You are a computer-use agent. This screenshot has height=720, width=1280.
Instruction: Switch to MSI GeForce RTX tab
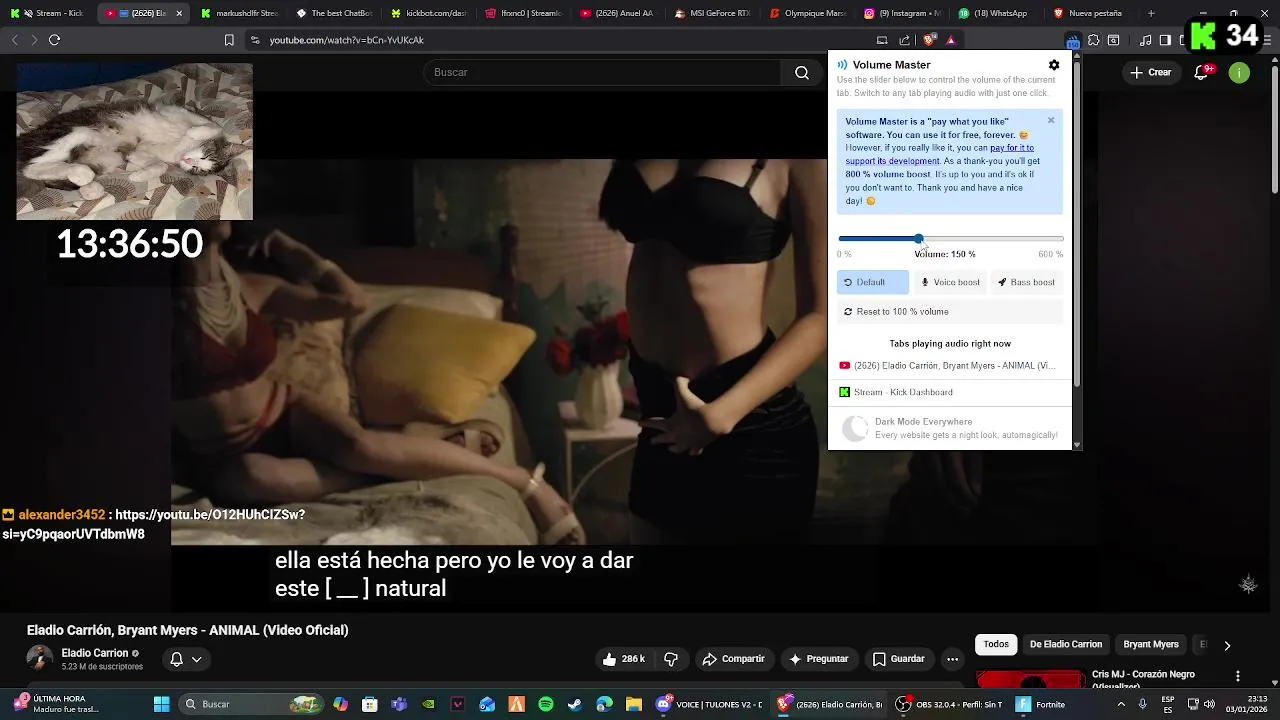(x=714, y=13)
